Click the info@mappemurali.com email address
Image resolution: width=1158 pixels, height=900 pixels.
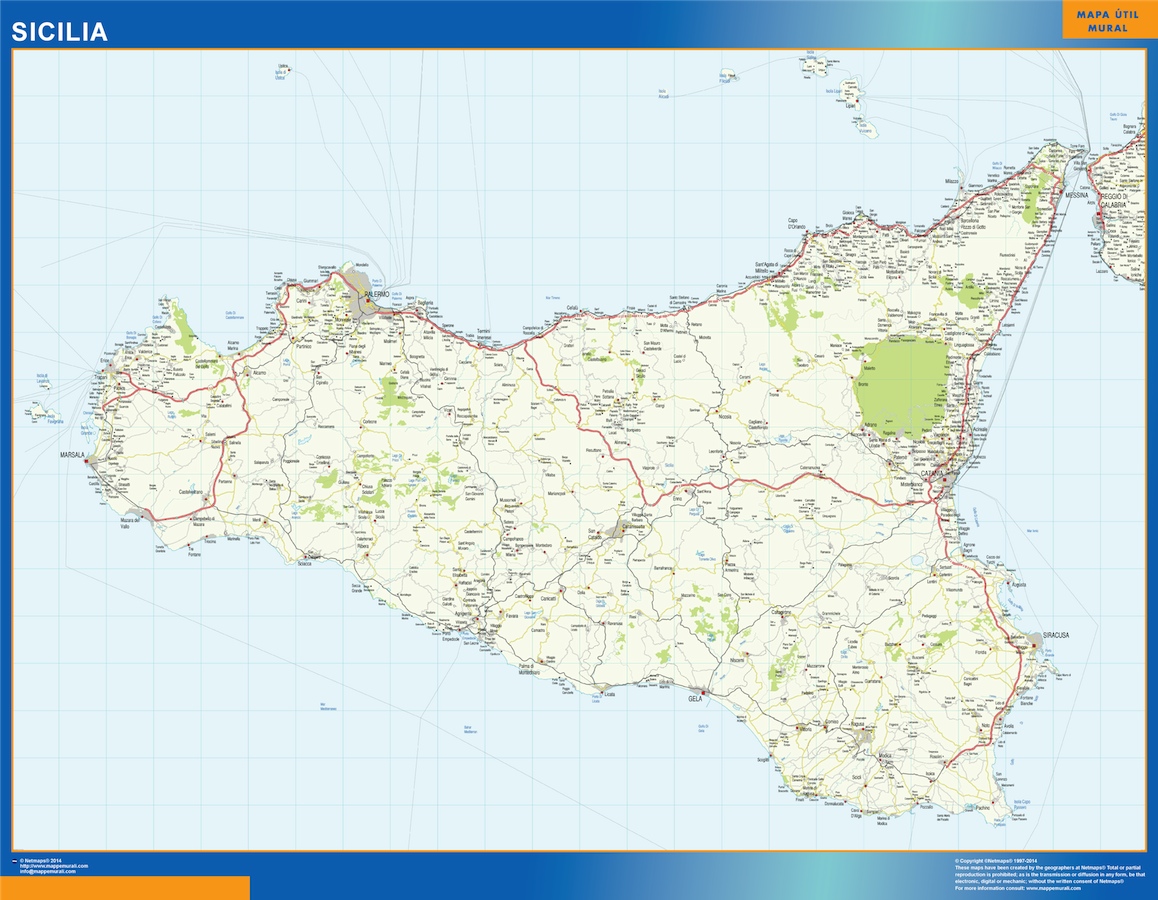47,871
